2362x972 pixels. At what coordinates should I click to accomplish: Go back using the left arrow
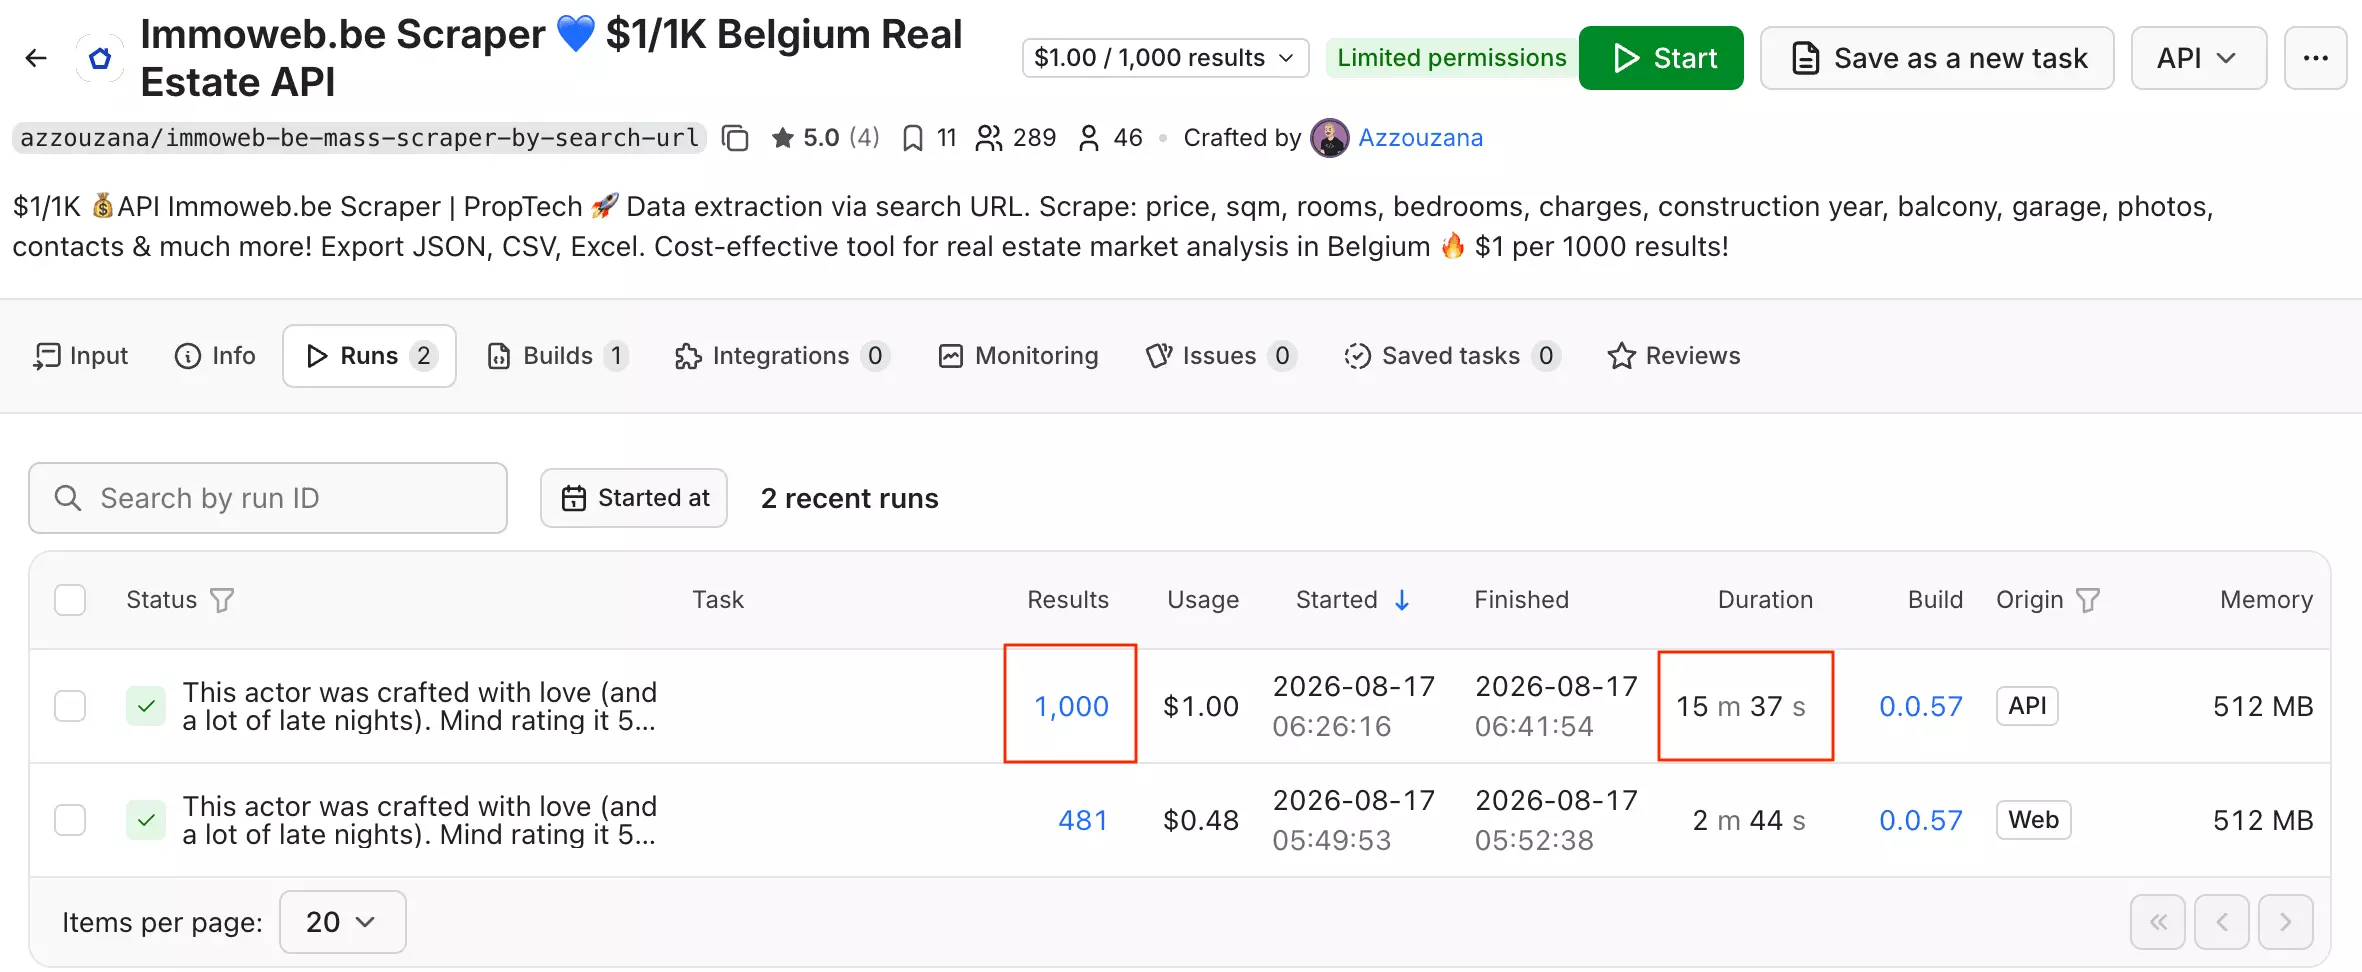pos(36,58)
